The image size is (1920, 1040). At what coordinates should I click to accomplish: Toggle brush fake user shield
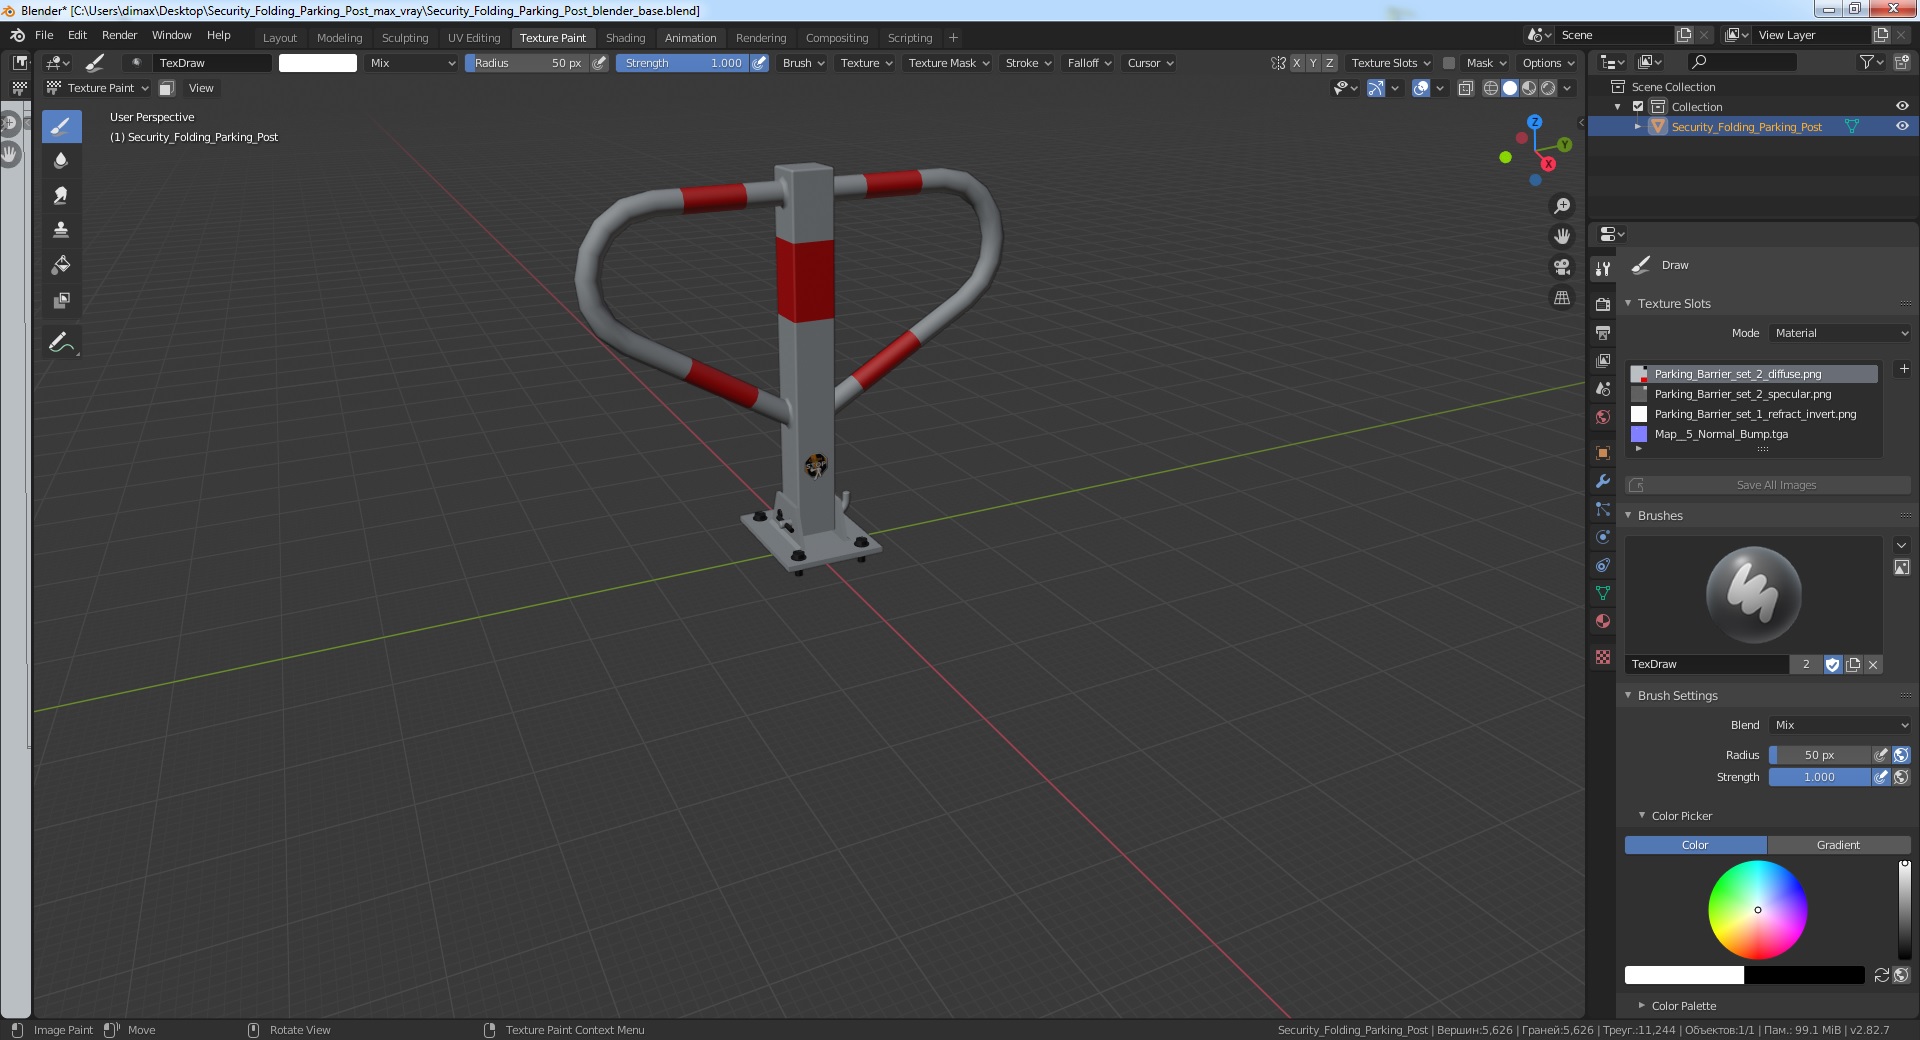(1833, 665)
